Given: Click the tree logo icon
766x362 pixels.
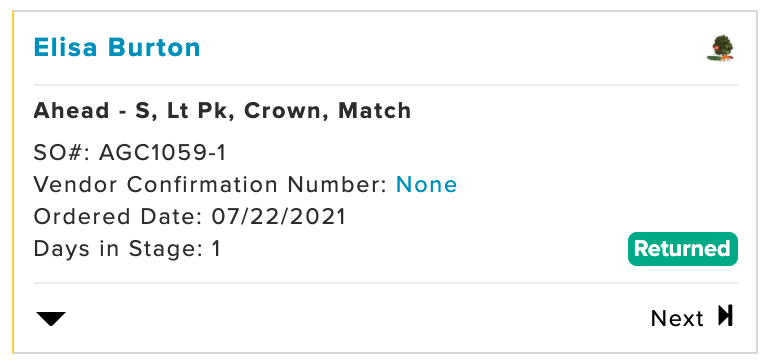Looking at the screenshot, I should [721, 48].
